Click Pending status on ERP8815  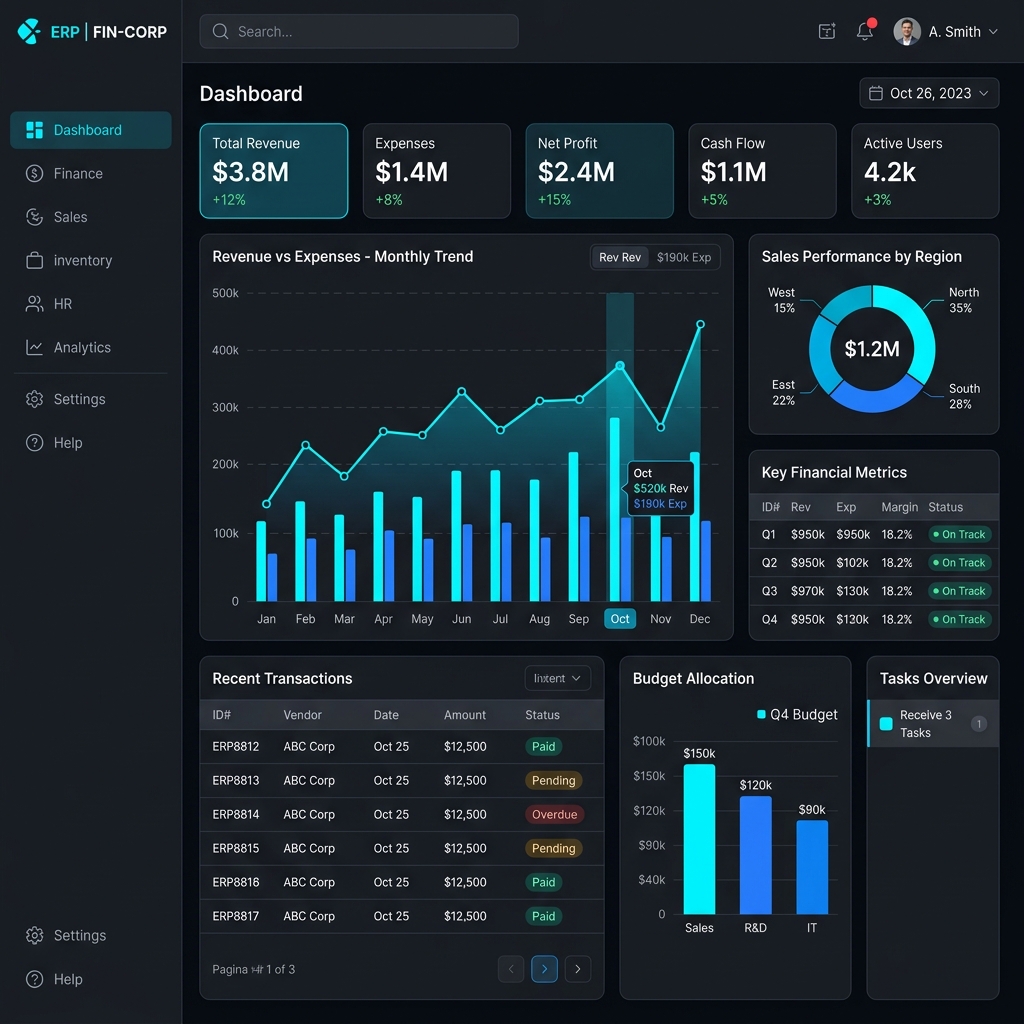[x=553, y=848]
